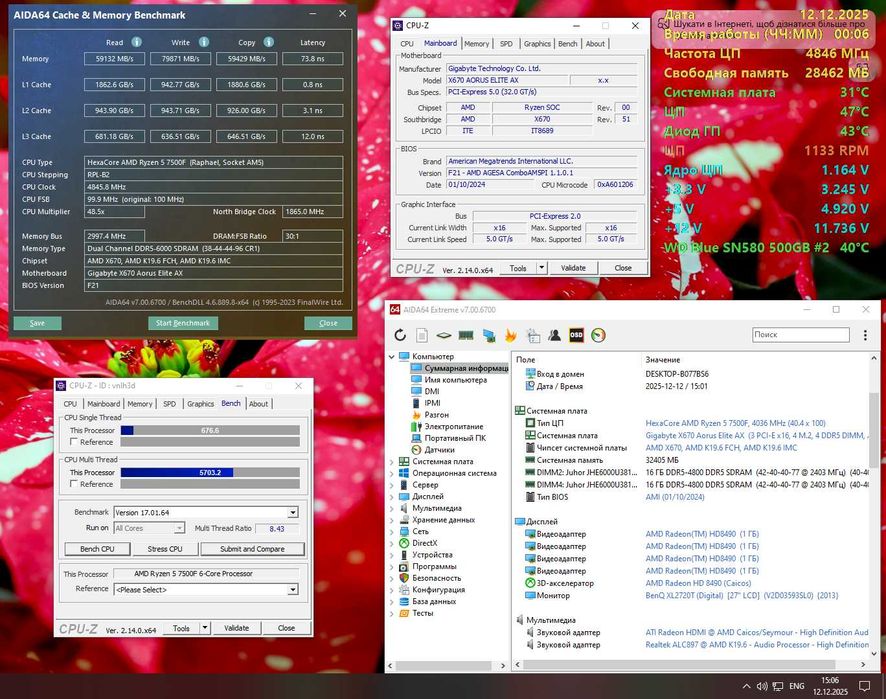The image size is (886, 699).
Task: Launch the flame stability test icon
Action: (510, 335)
